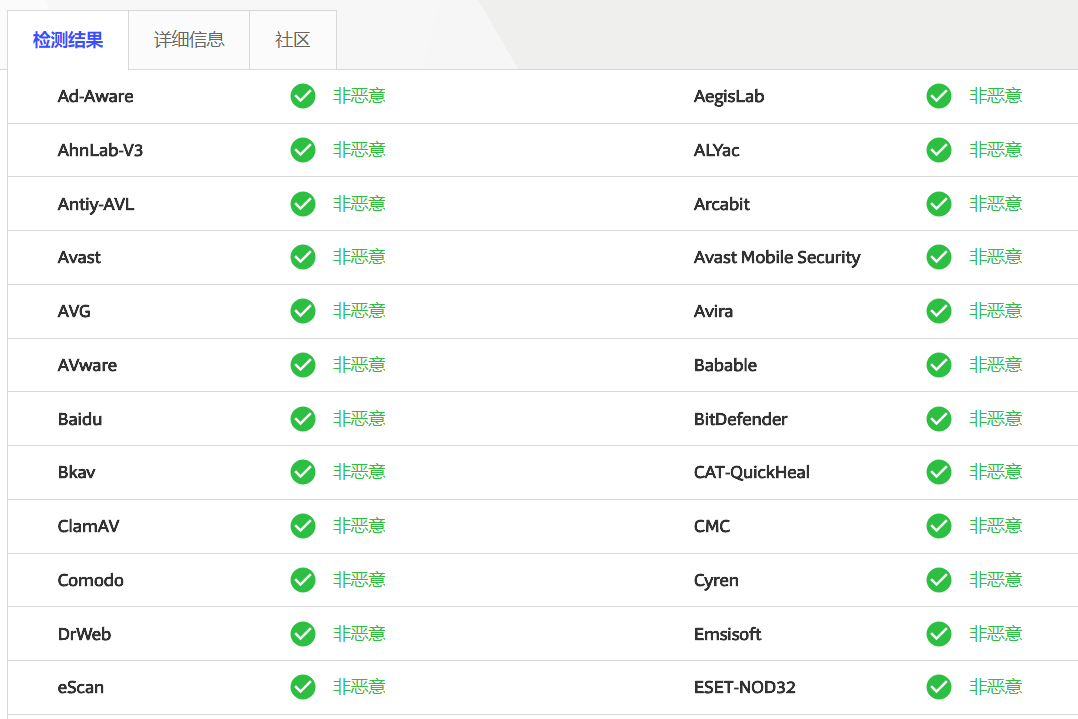1078x719 pixels.
Task: Click the green check icon for eScan
Action: [x=302, y=687]
